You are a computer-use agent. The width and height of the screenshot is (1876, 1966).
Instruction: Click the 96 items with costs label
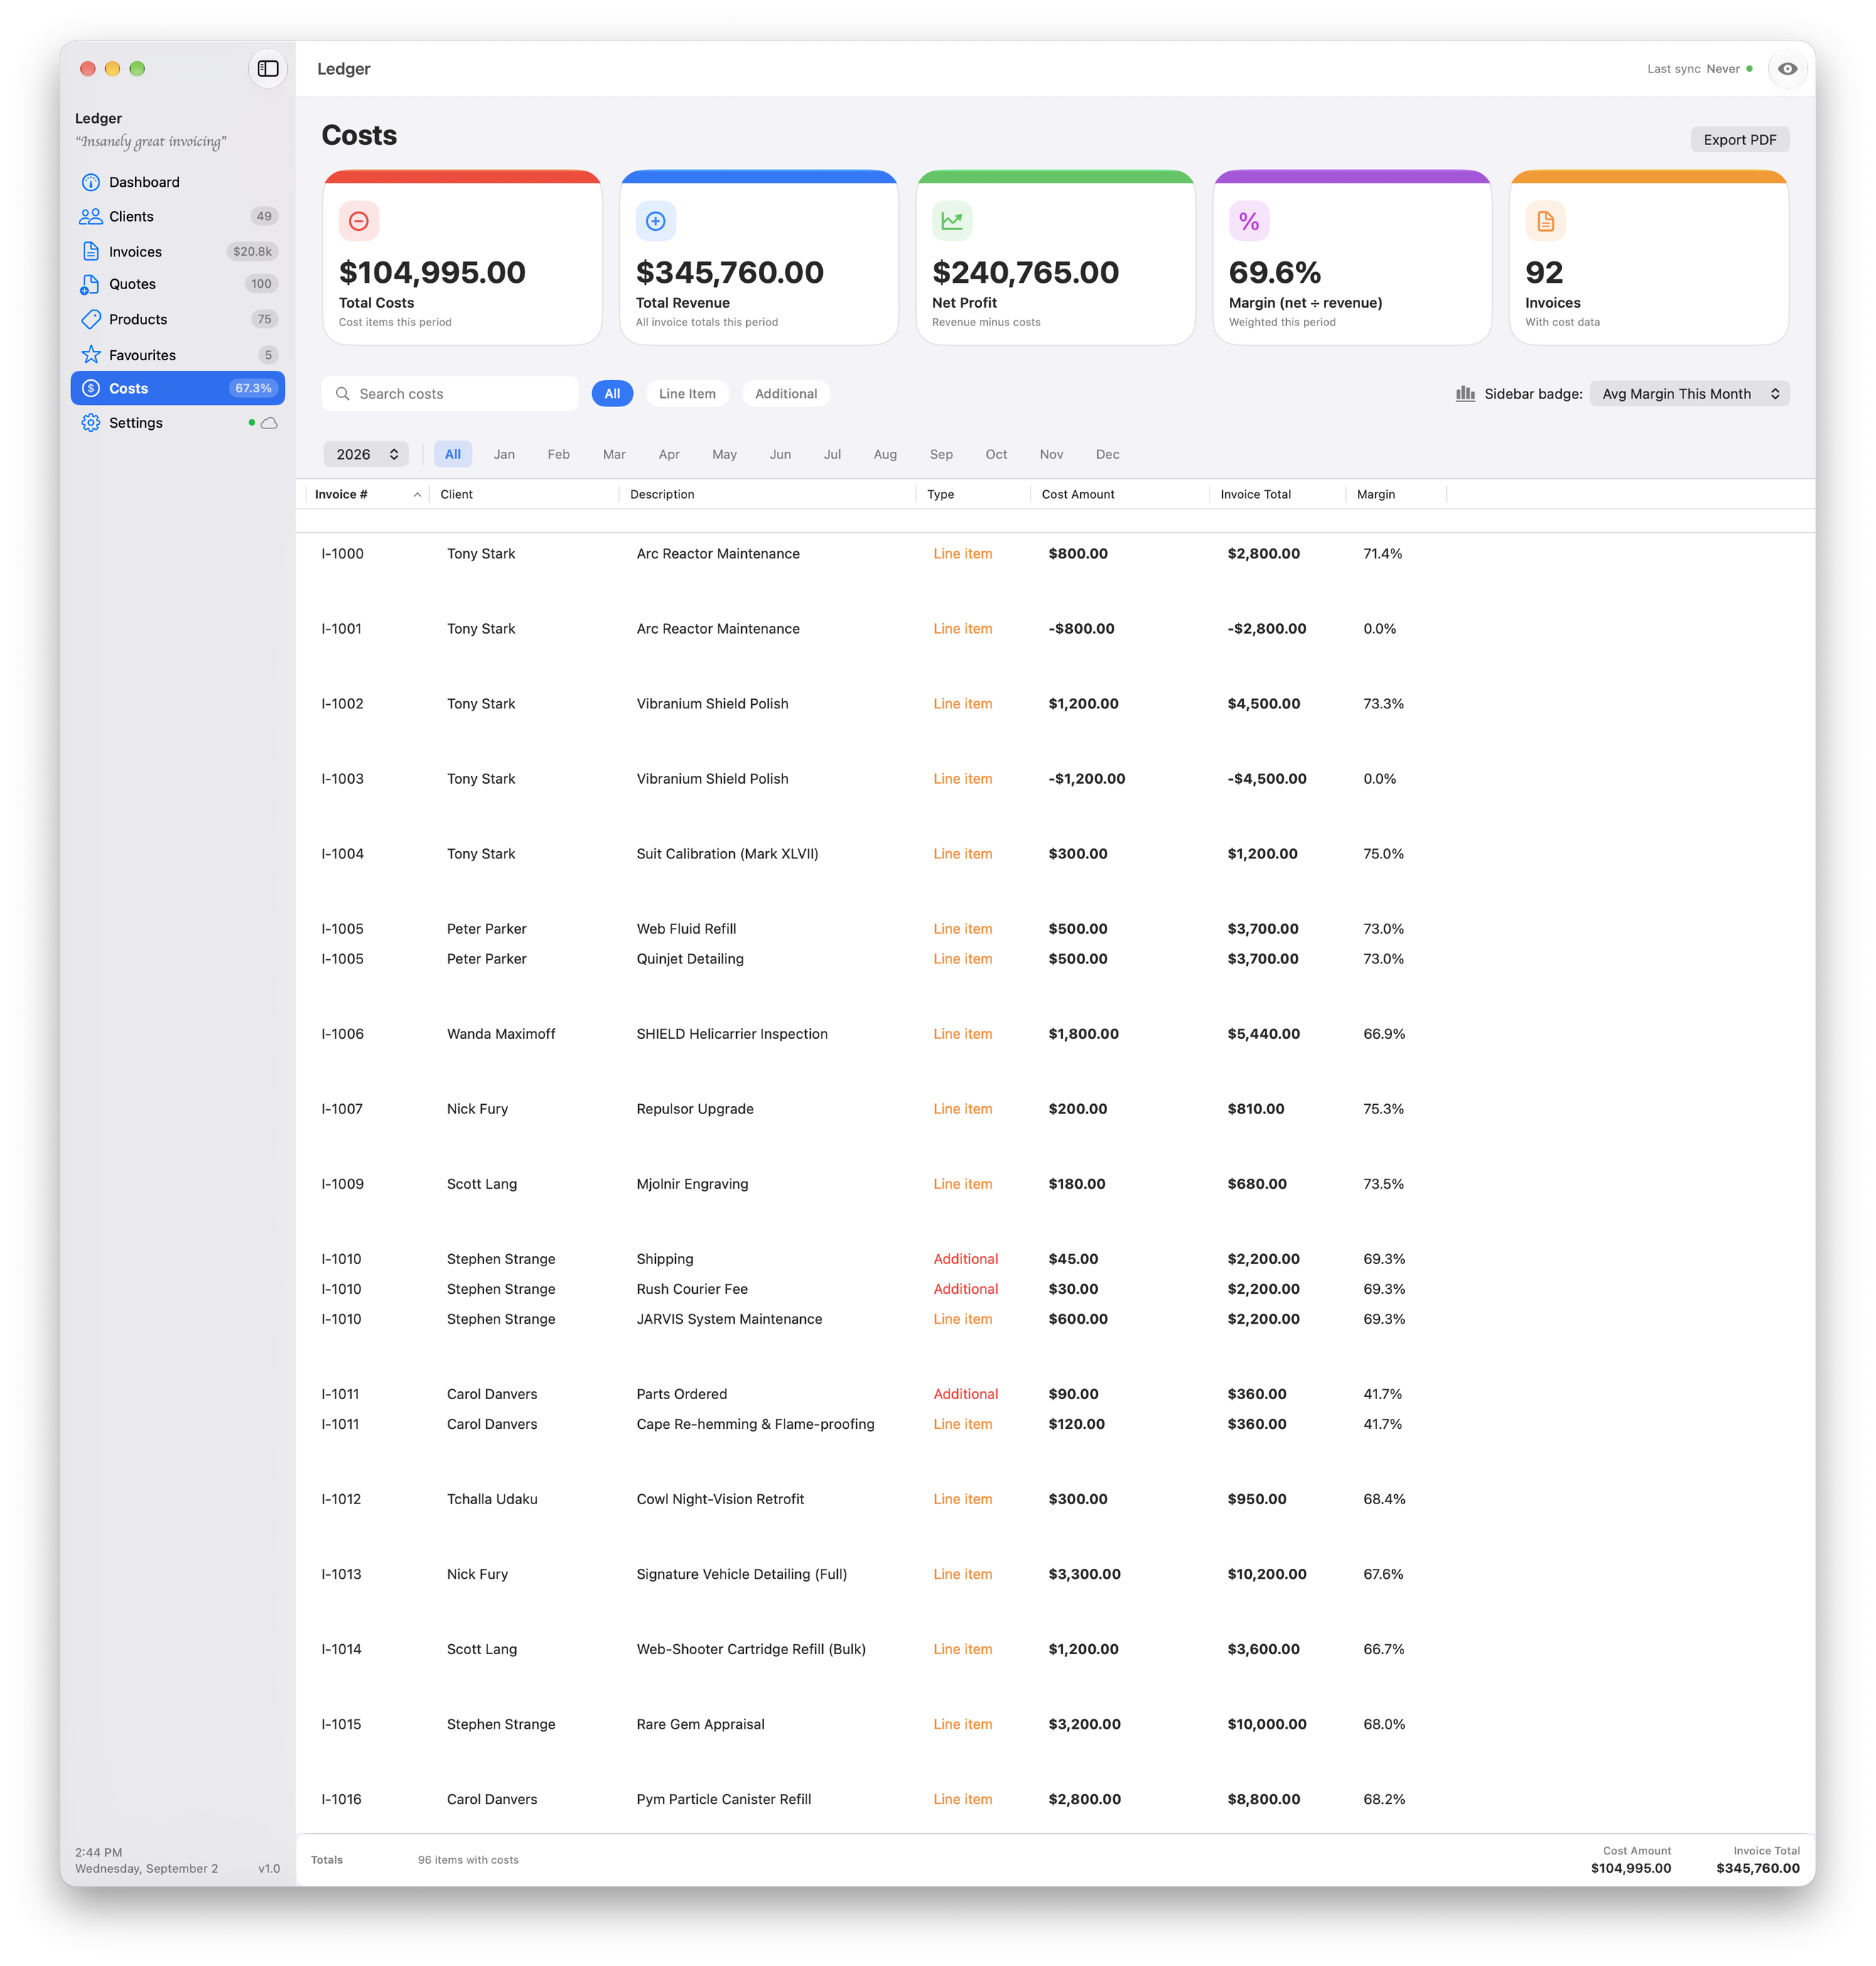pyautogui.click(x=468, y=1860)
